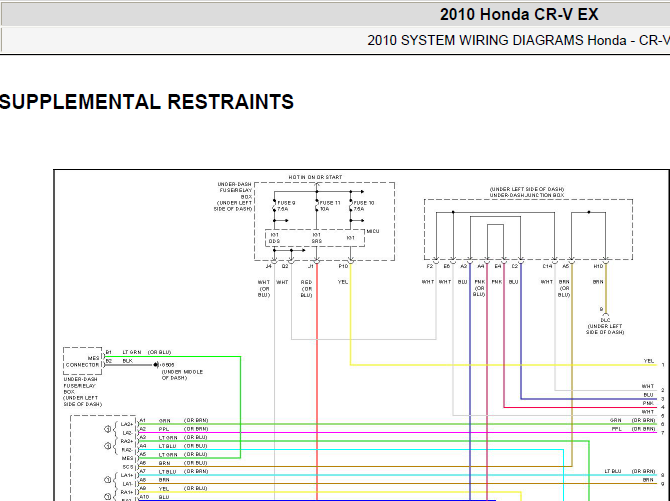
Task: Click connector pin label 'P10'
Action: [x=343, y=266]
